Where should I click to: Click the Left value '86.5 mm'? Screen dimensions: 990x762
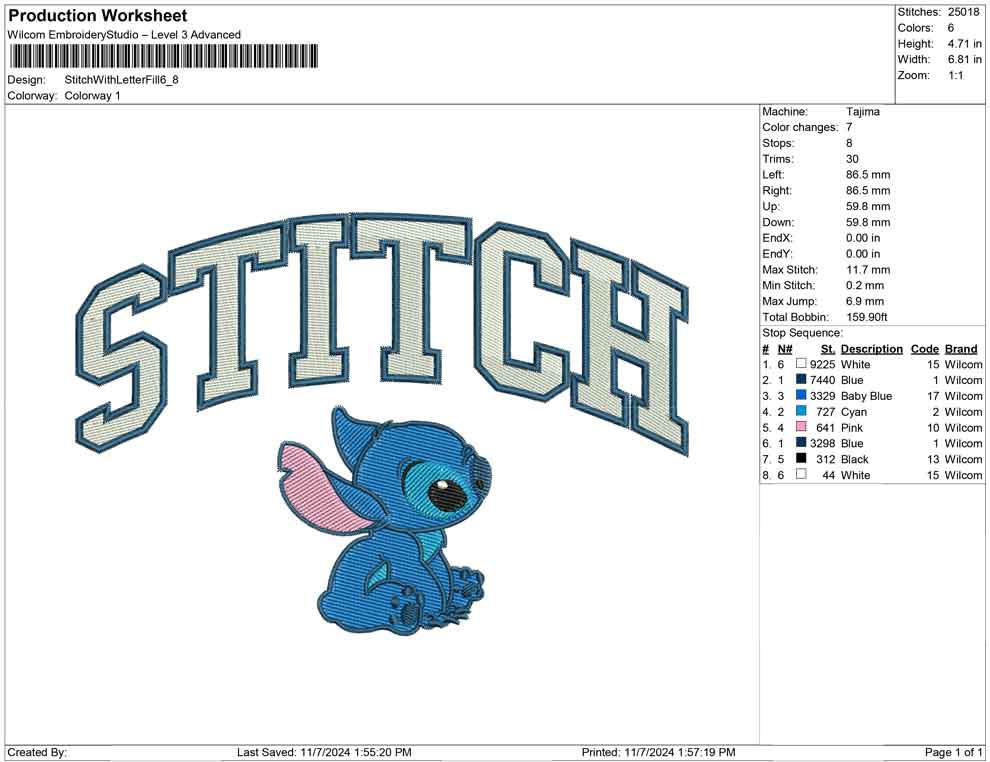(868, 175)
